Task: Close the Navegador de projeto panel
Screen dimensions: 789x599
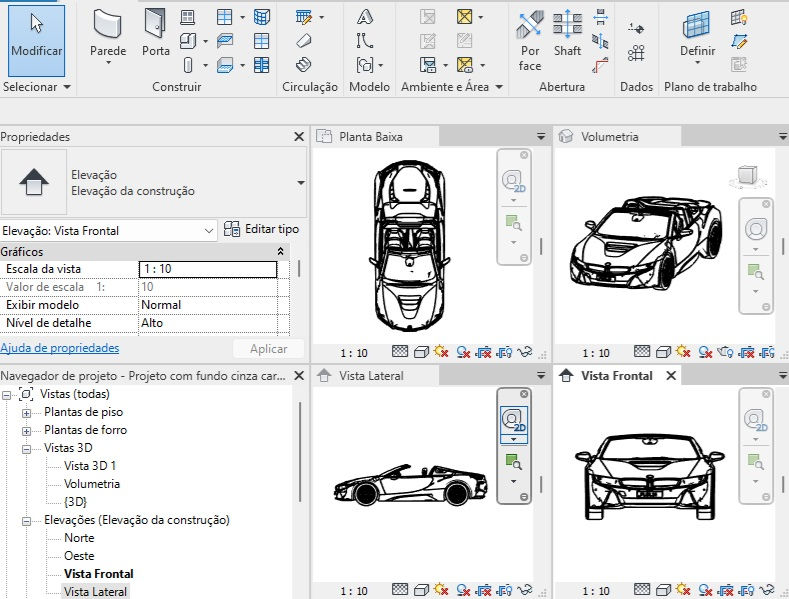Action: point(299,376)
